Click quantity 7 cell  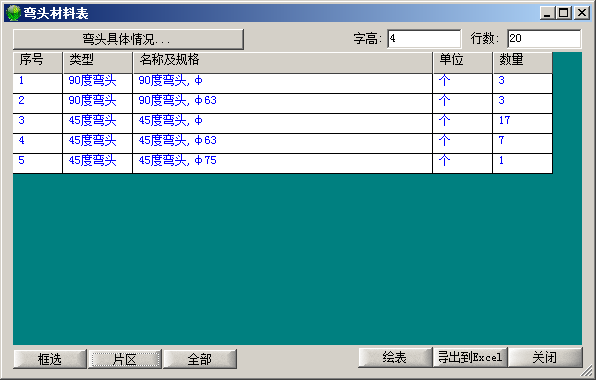pos(523,143)
